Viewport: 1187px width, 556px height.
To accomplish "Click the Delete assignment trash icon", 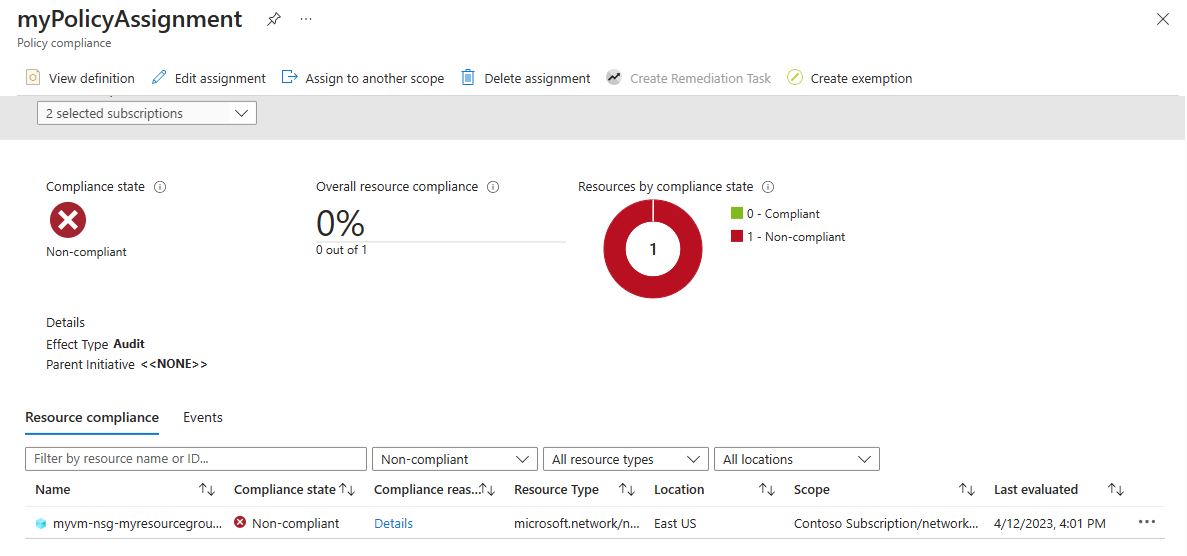I will pyautogui.click(x=468, y=78).
